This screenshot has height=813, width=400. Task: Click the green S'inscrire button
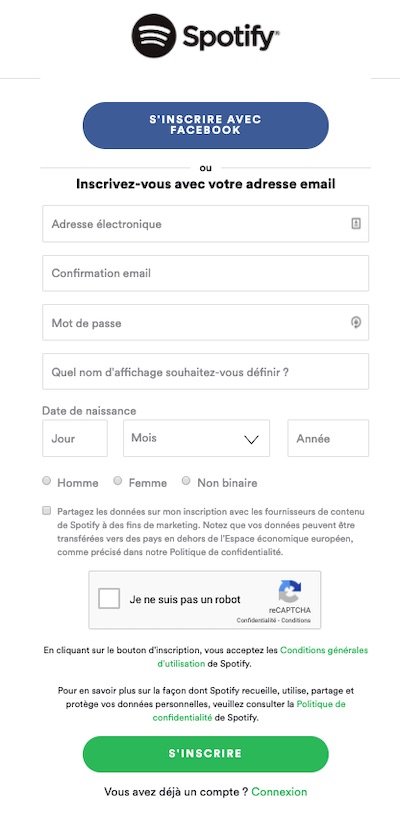(205, 754)
